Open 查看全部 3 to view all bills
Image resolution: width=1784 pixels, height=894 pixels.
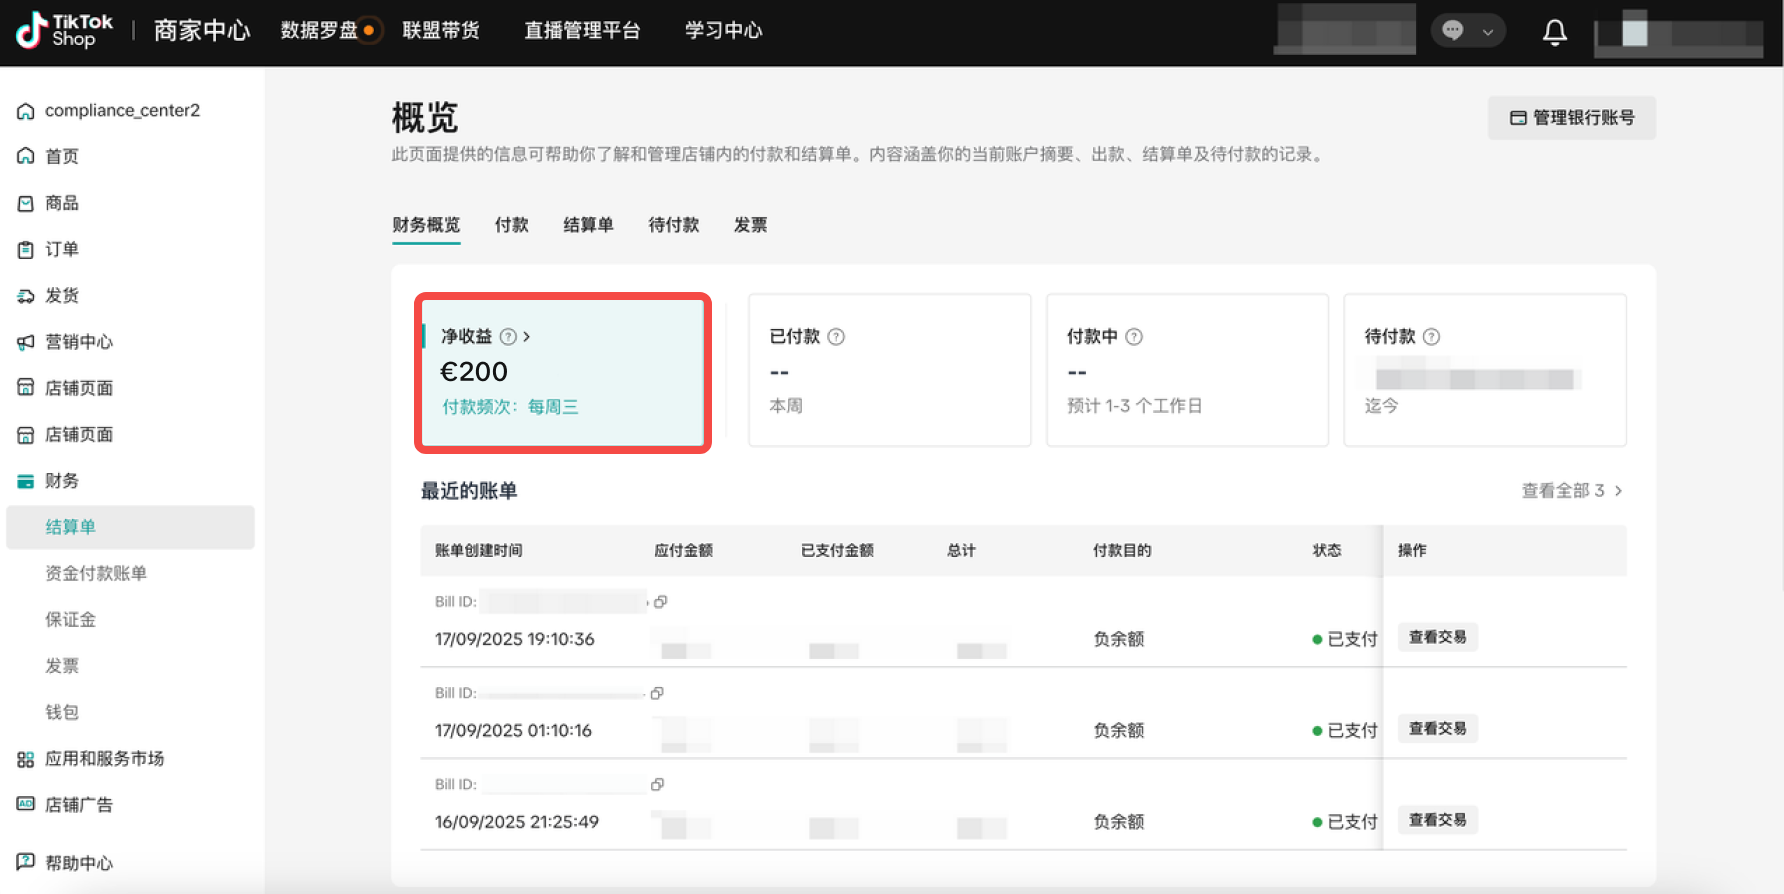tap(1571, 491)
